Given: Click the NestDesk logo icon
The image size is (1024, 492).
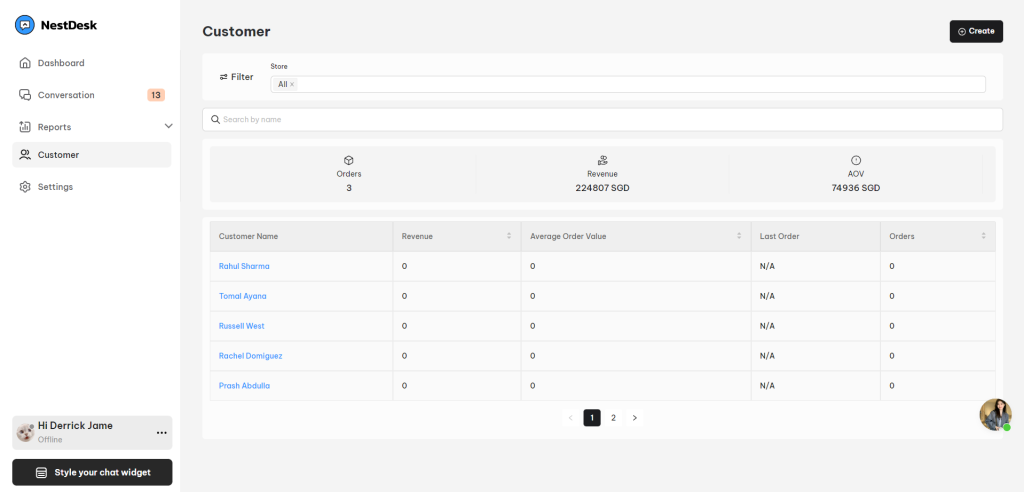Looking at the screenshot, I should coord(25,25).
